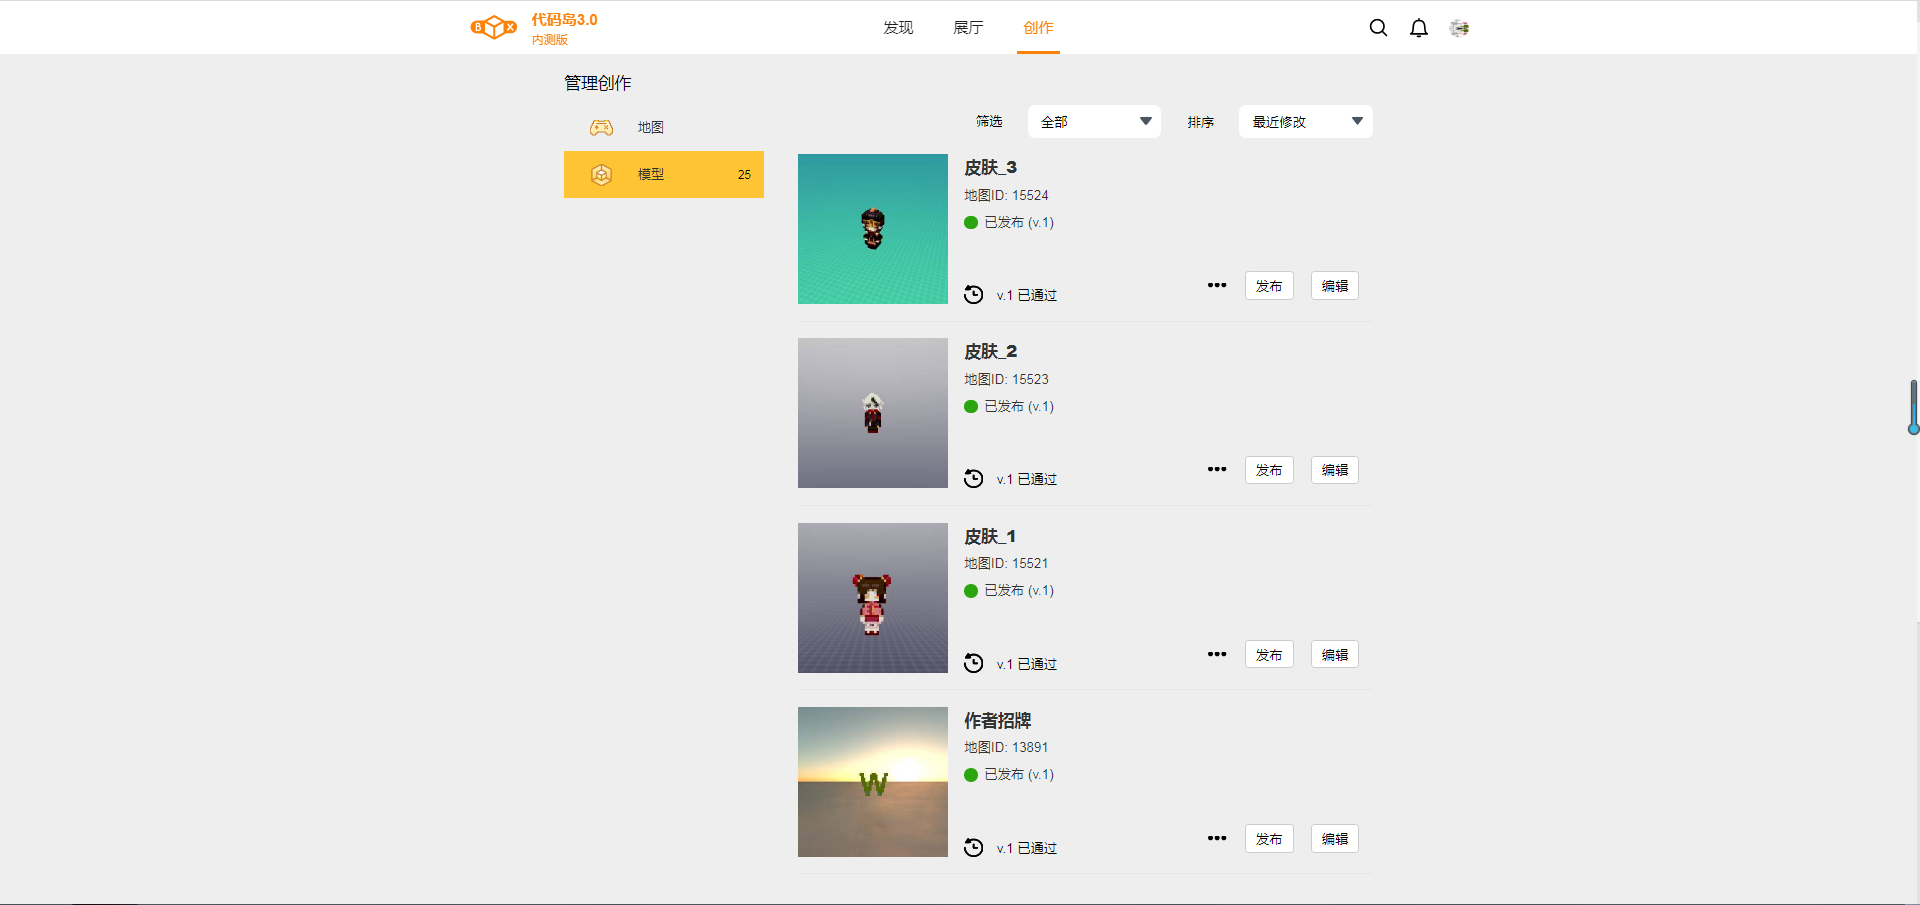This screenshot has width=1920, height=905.
Task: Click the gamepad icon beside 地图
Action: point(601,127)
